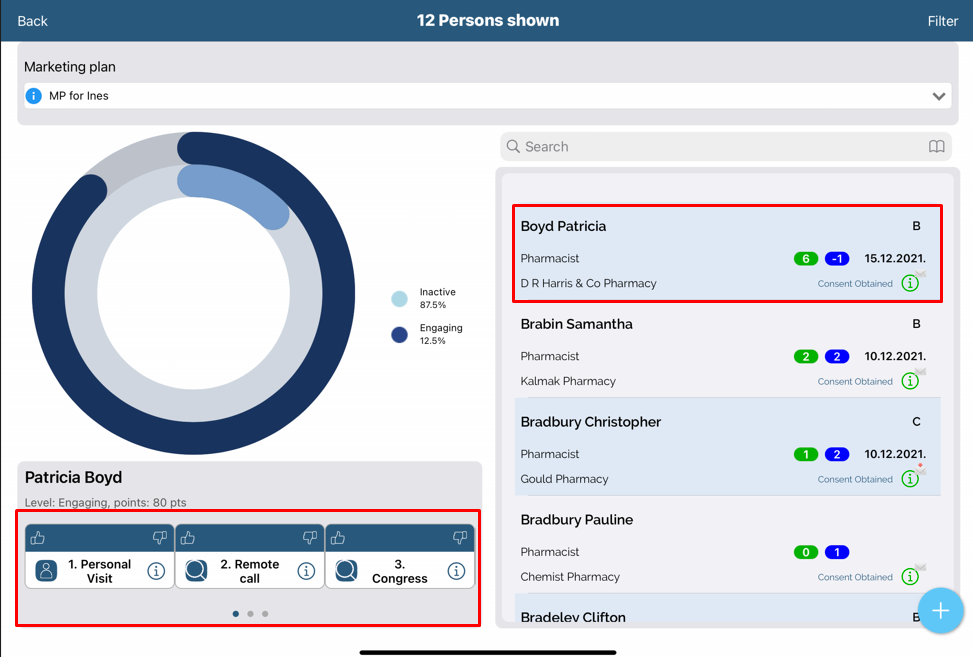Viewport: 973px width, 657px height.
Task: Click the Back button
Action: pos(32,21)
